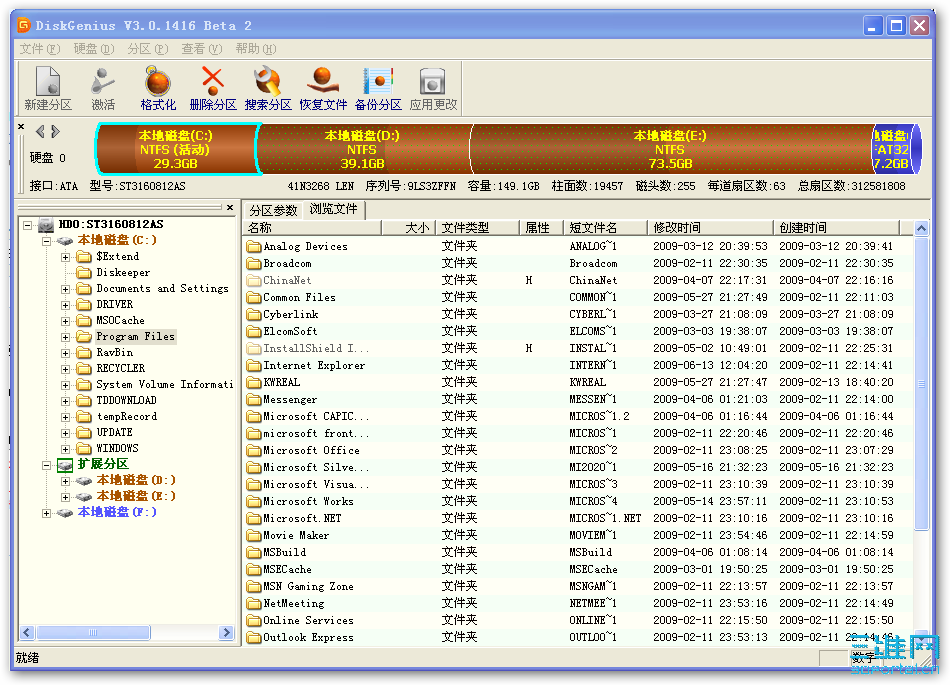Click the 应用更改 apply changes icon
This screenshot has height=685, width=950.
pyautogui.click(x=433, y=81)
